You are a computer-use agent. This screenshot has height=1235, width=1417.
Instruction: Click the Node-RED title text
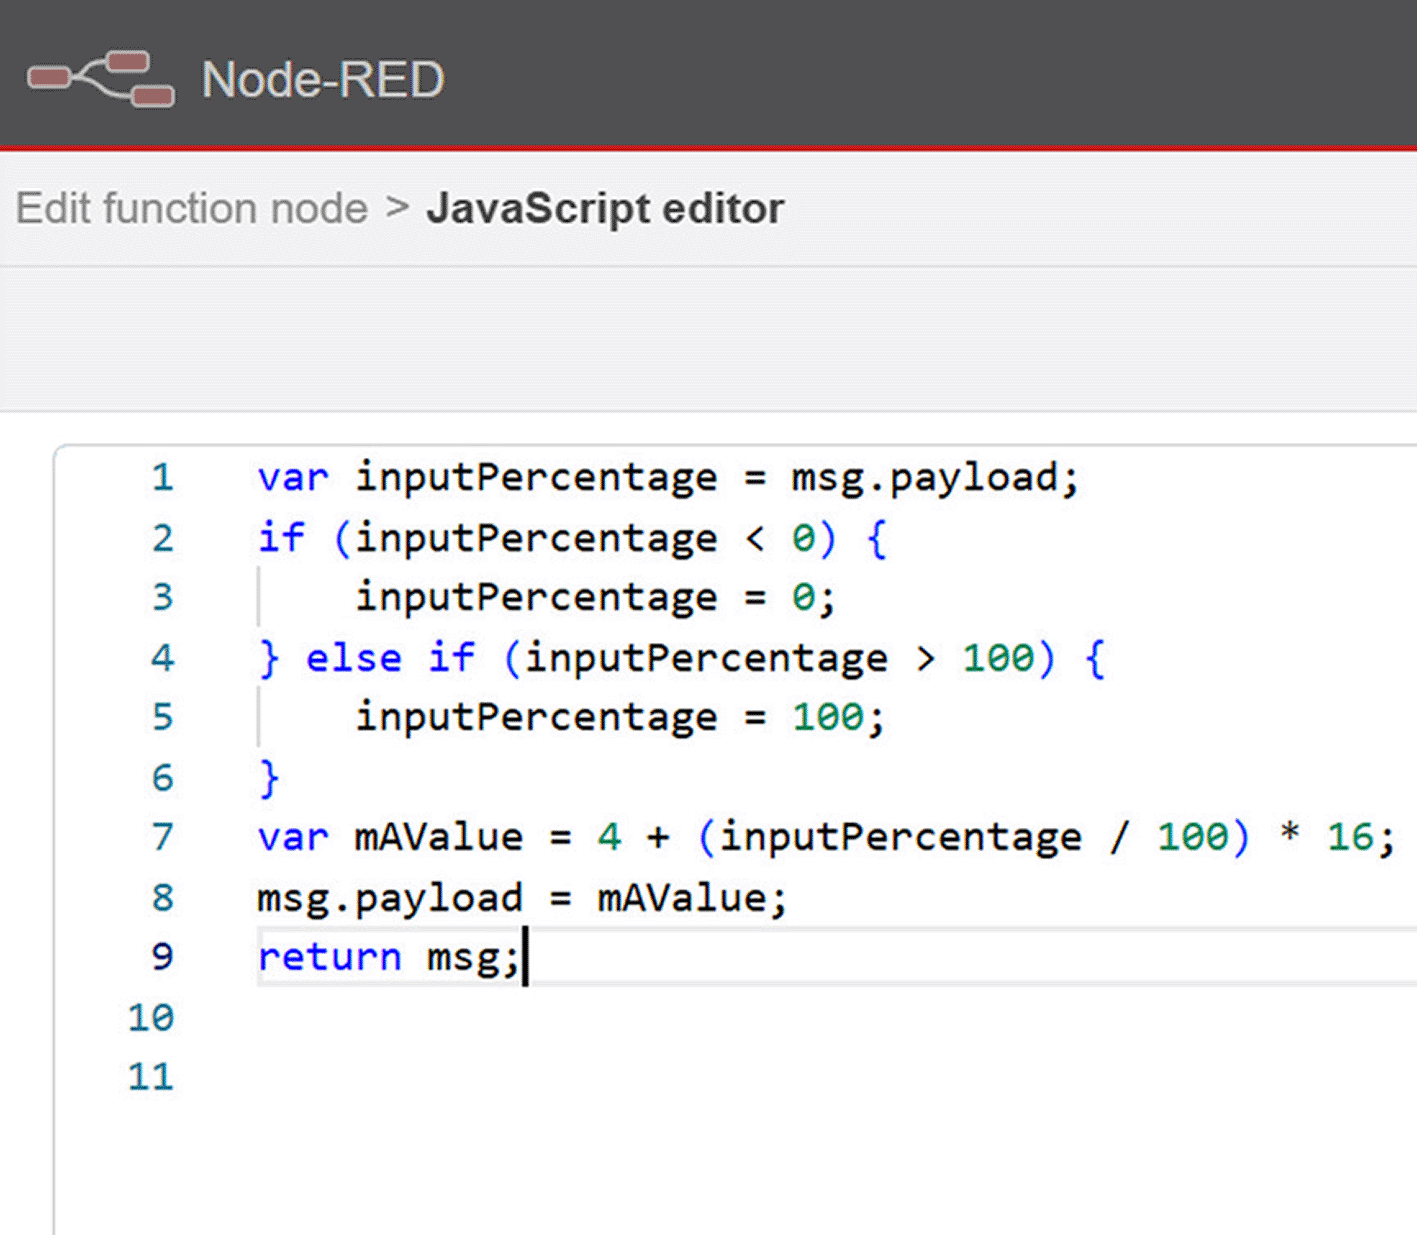point(323,79)
